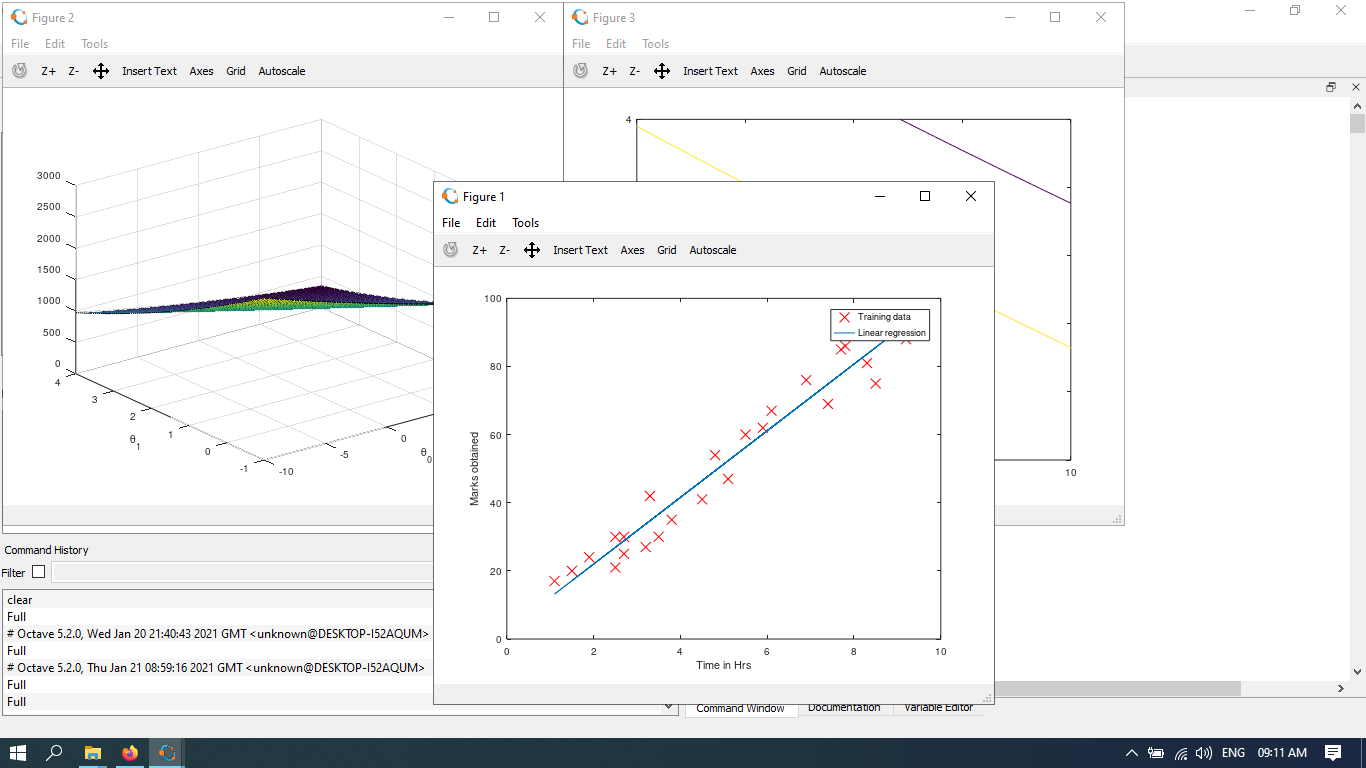Screen dimensions: 1366x768
Task: Click the undock panel icon at top right
Action: pyautogui.click(x=1331, y=87)
